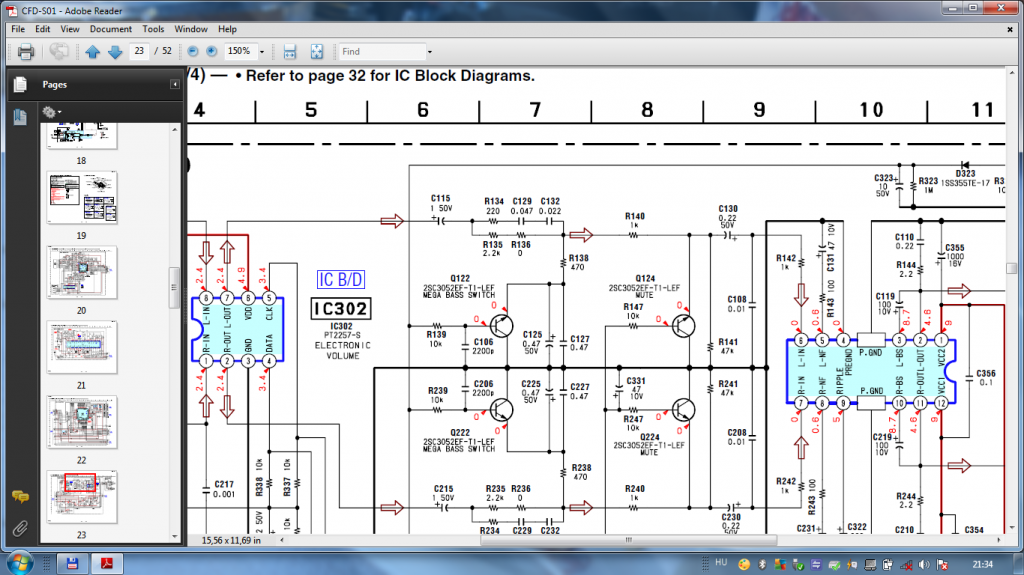Viewport: 1024px width, 575px height.
Task: Select page 20 thumbnail
Action: coord(82,272)
